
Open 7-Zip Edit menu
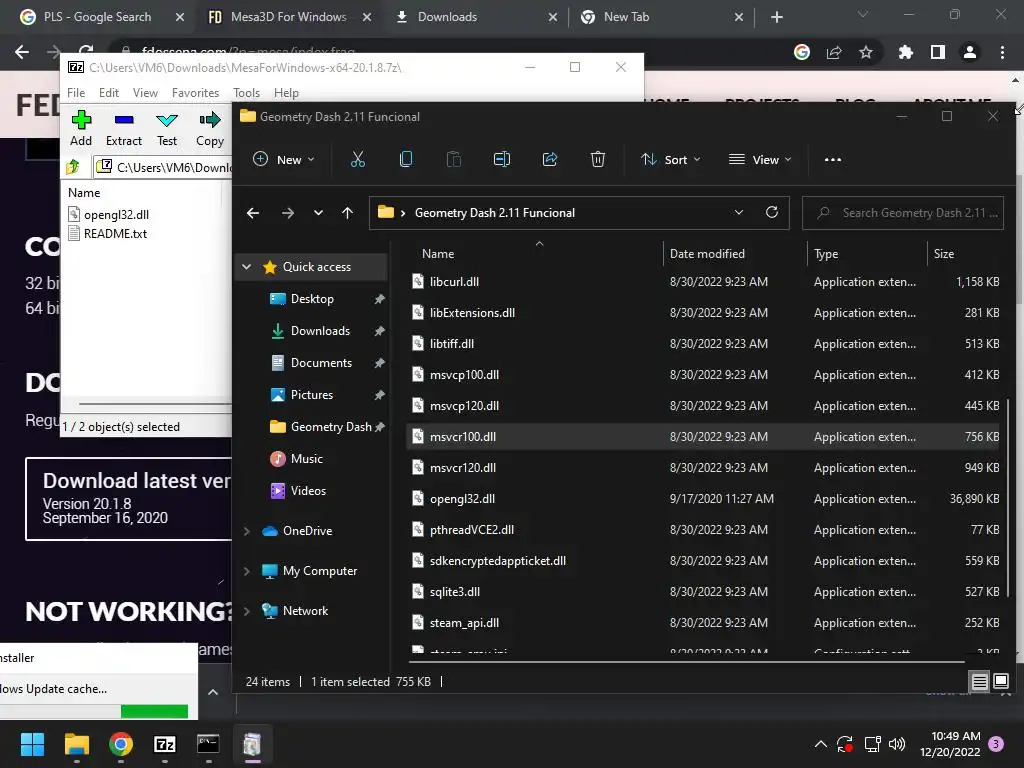pos(108,93)
